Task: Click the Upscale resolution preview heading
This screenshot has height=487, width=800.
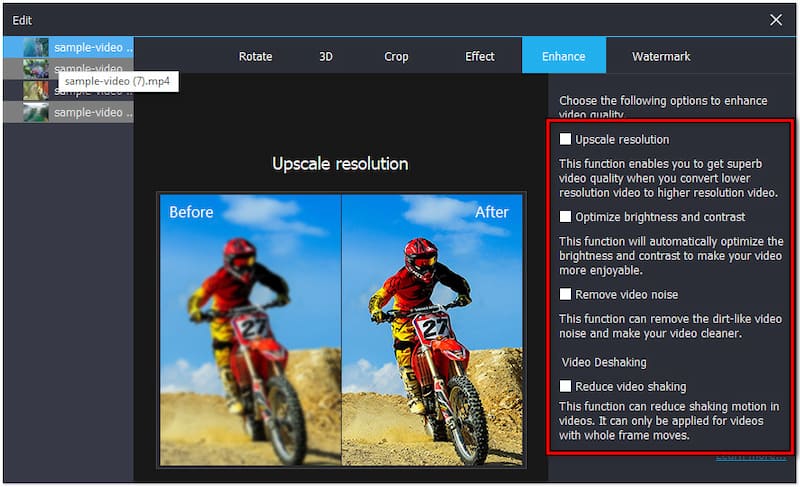Action: (340, 163)
